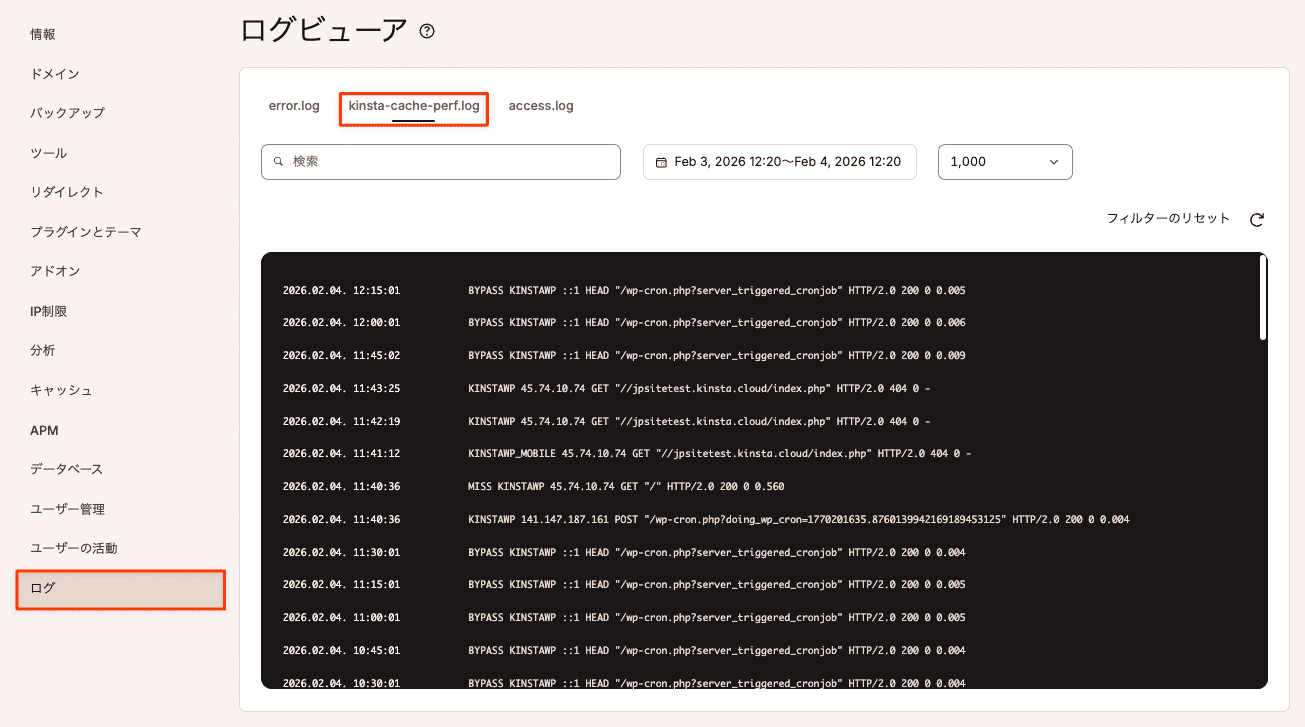The width and height of the screenshot is (1305, 727).
Task: Click the magnifier icon inside the search box
Action: coord(277,161)
